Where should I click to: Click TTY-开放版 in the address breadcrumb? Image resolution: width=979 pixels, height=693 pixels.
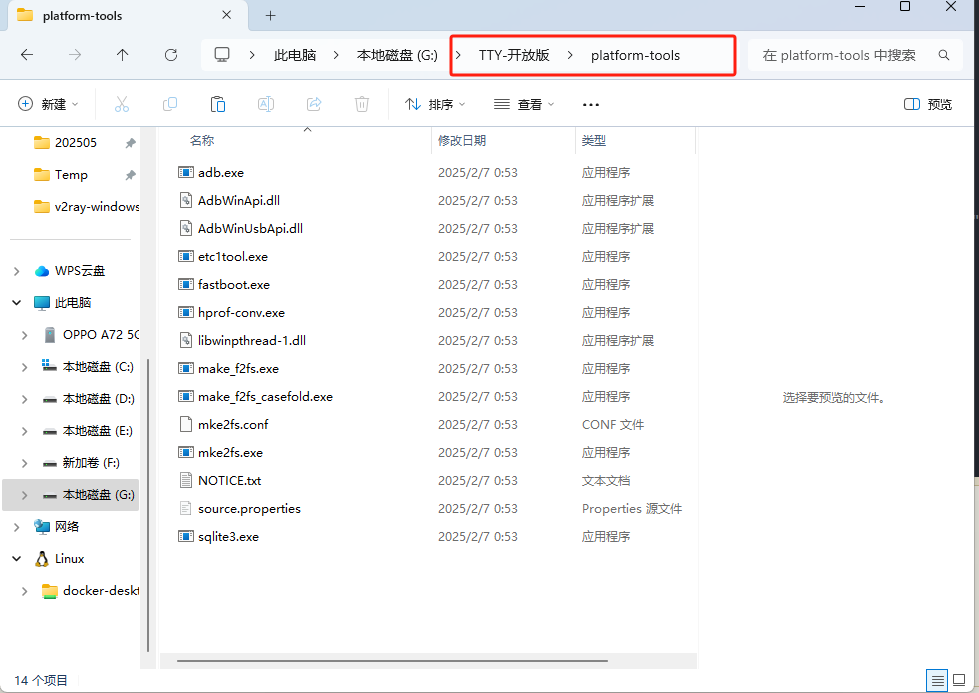point(514,55)
